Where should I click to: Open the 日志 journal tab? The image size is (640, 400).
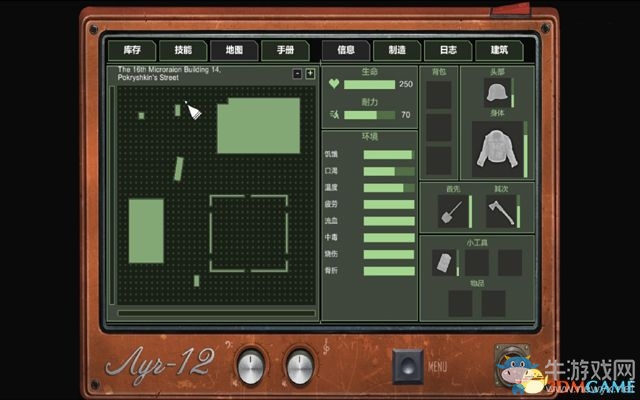(x=448, y=50)
